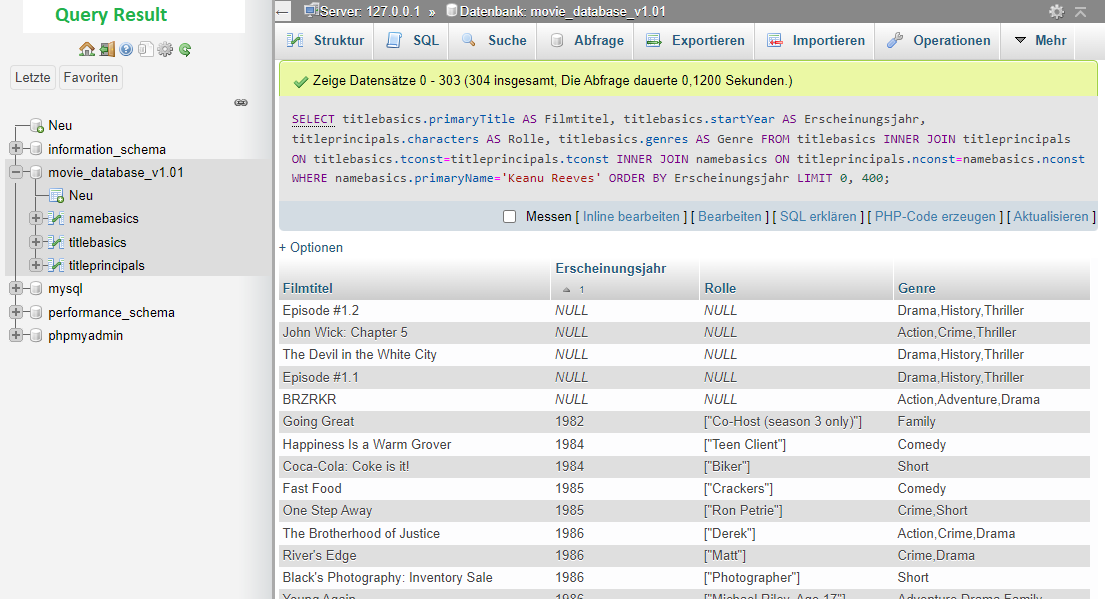Click the titlebasics table icon
The height and width of the screenshot is (599, 1105).
click(x=56, y=242)
